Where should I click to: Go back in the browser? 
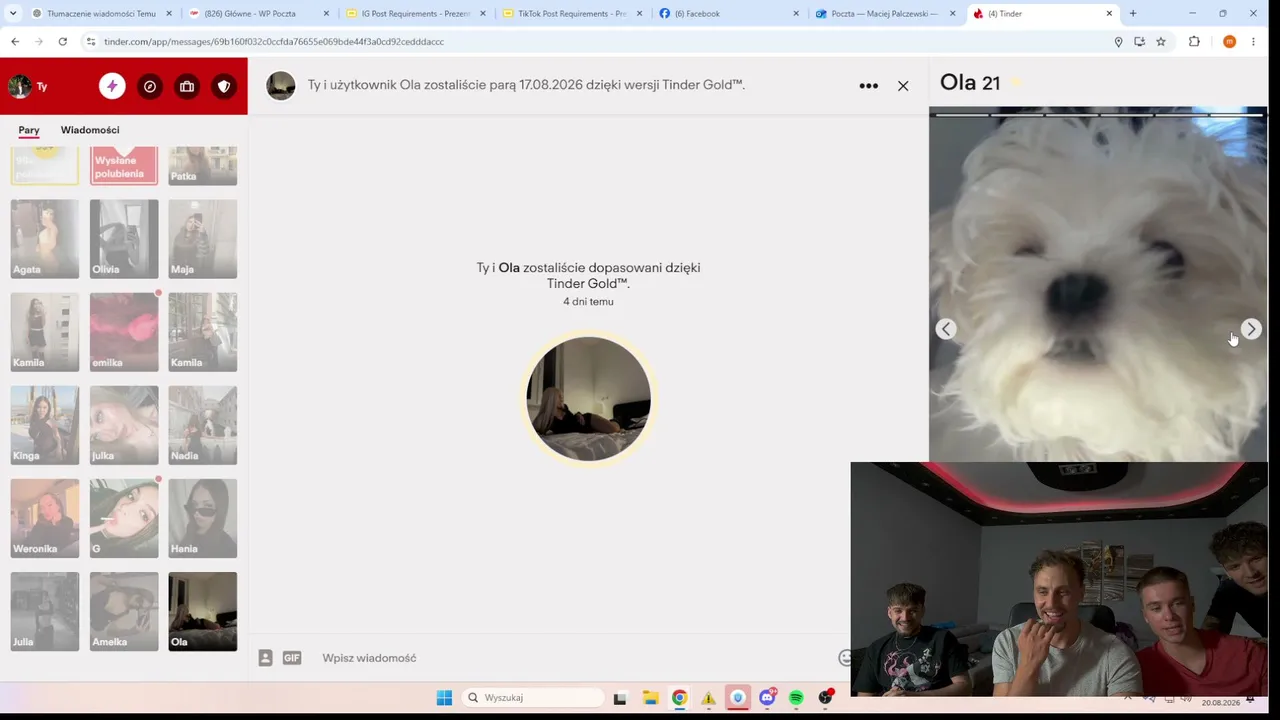pos(15,42)
